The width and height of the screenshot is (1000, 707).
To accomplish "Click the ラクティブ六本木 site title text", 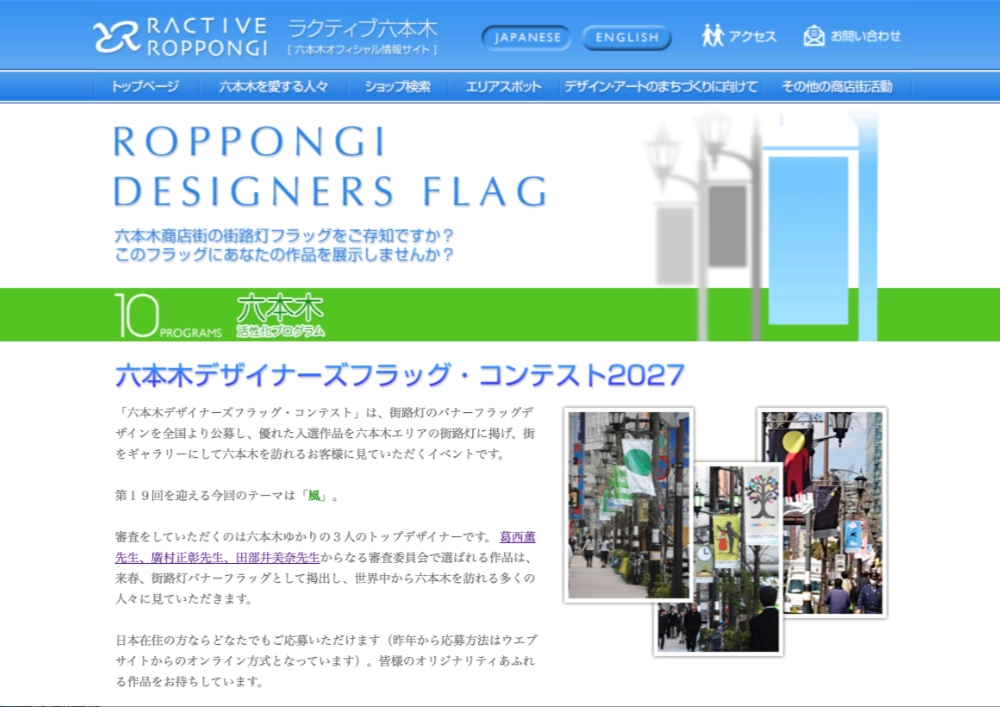I will [x=362, y=29].
